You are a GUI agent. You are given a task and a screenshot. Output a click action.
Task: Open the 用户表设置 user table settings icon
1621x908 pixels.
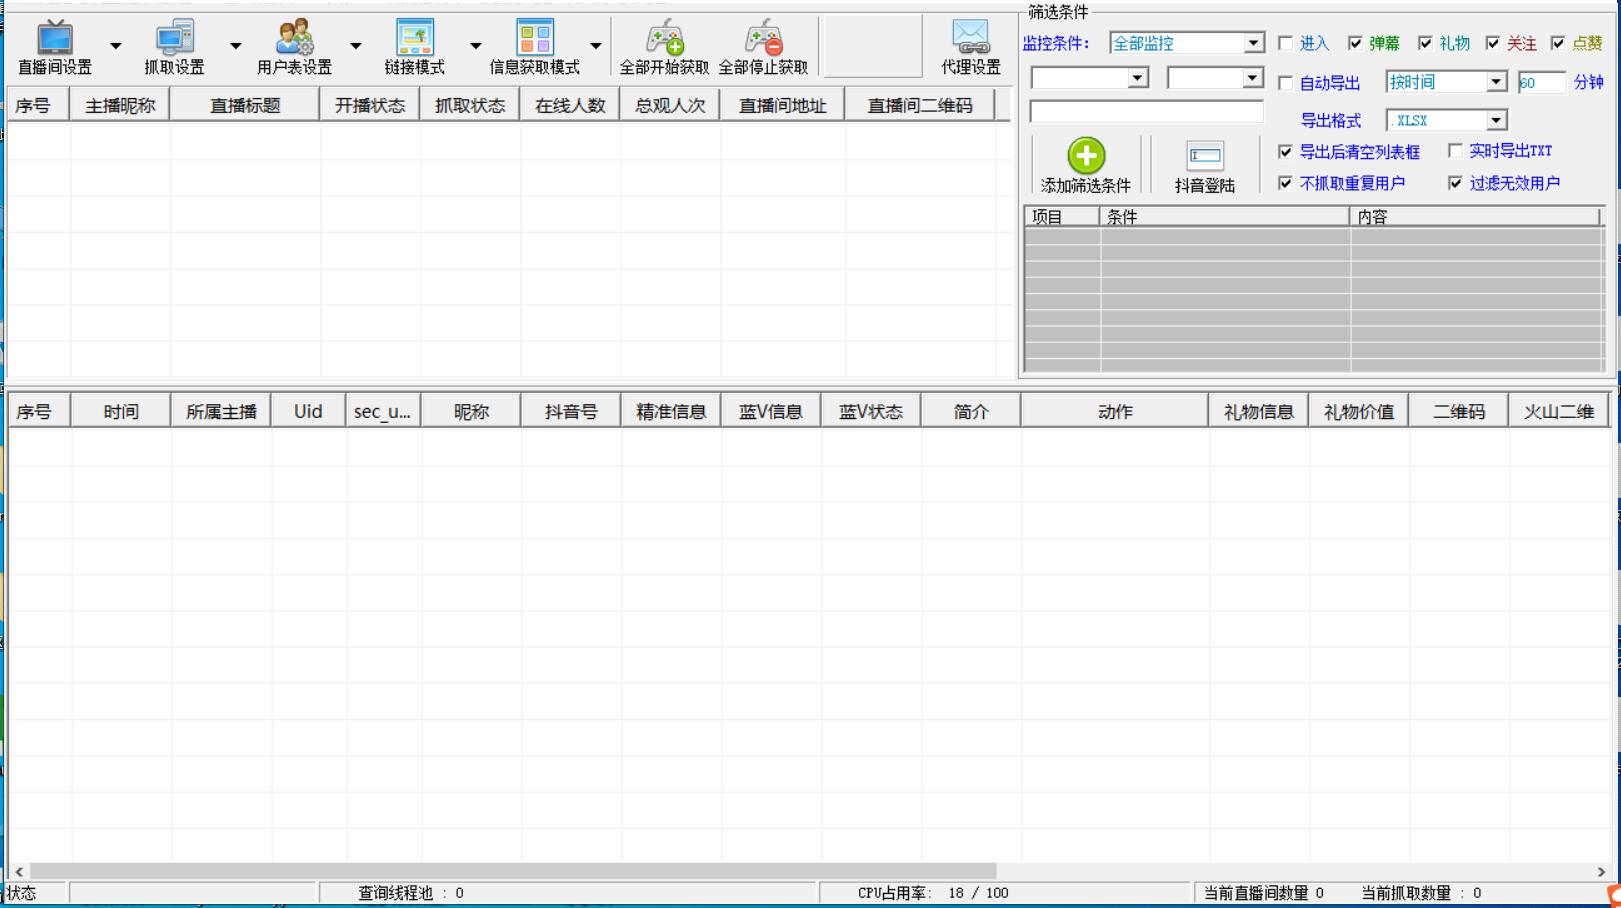pos(294,38)
